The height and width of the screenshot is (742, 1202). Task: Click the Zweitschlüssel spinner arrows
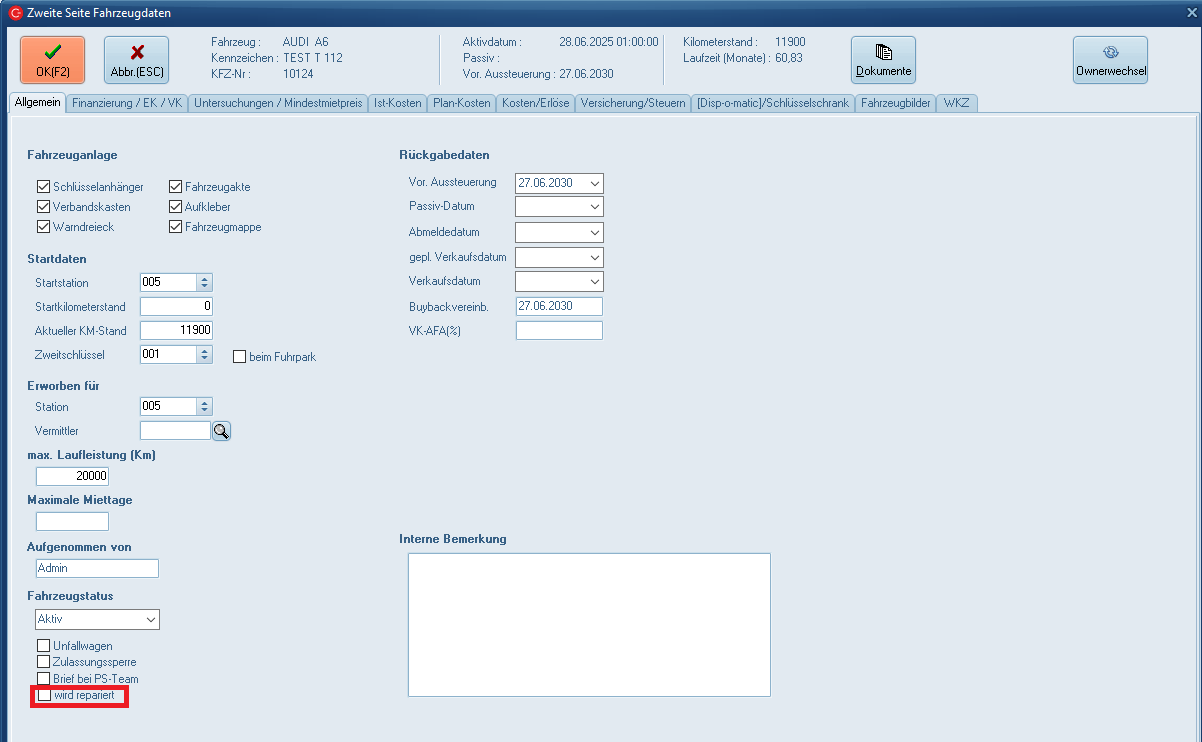[x=205, y=354]
